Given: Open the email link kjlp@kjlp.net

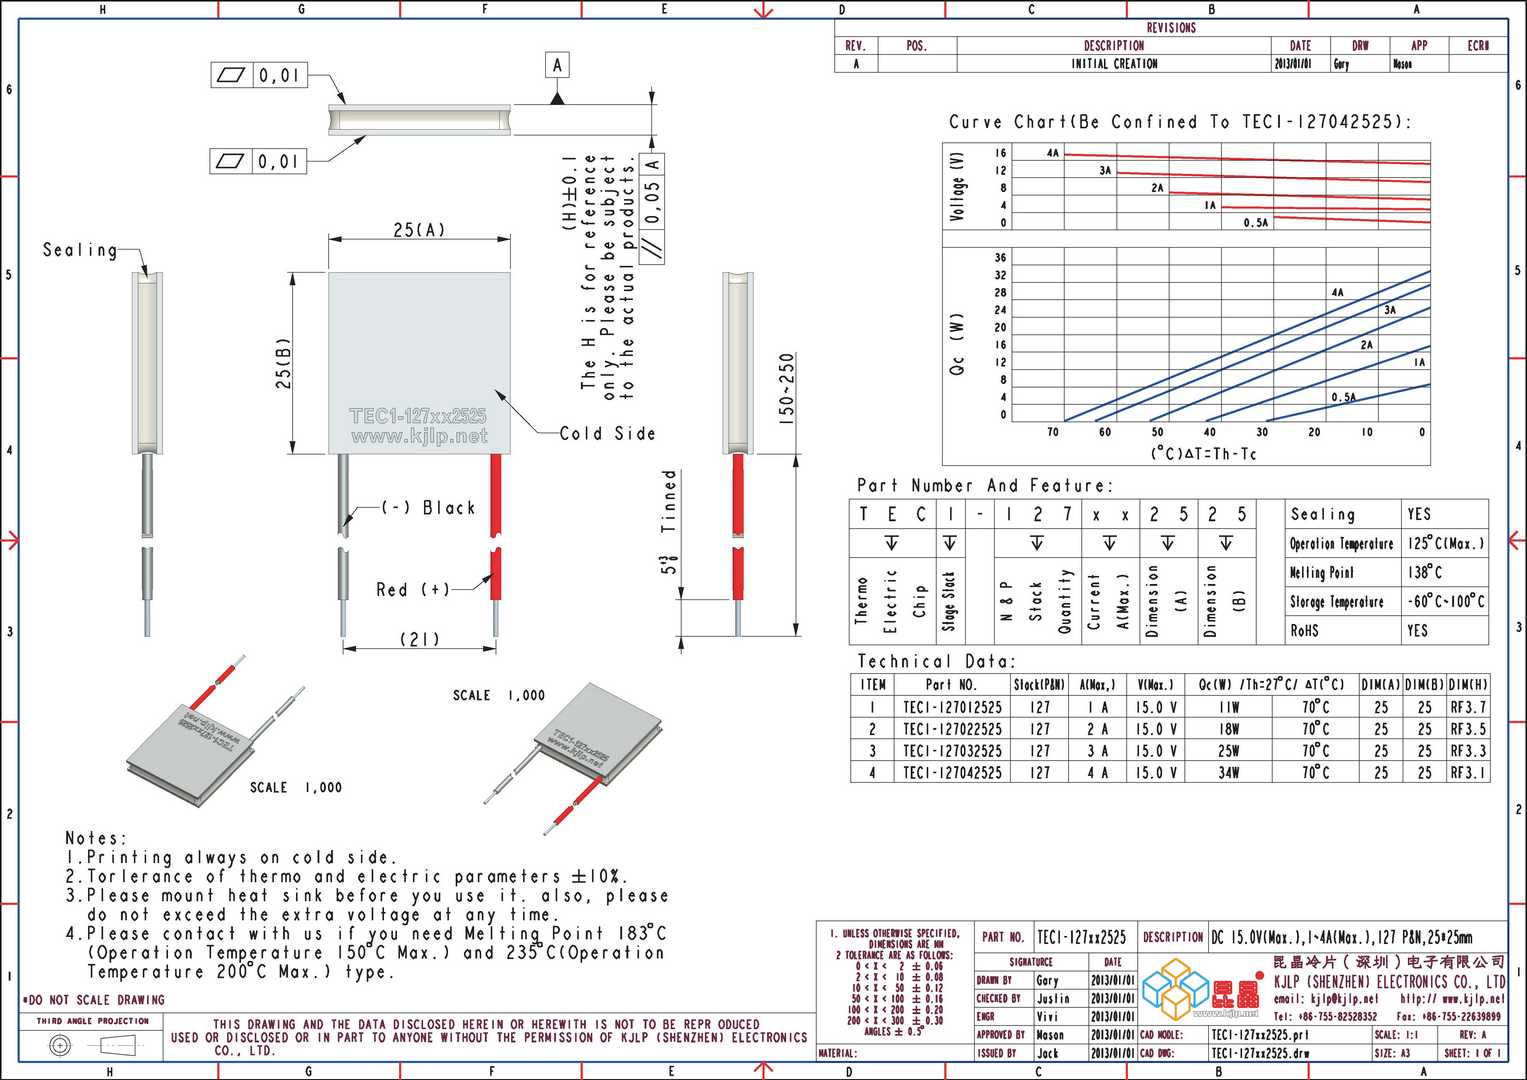Looking at the screenshot, I should (1325, 999).
